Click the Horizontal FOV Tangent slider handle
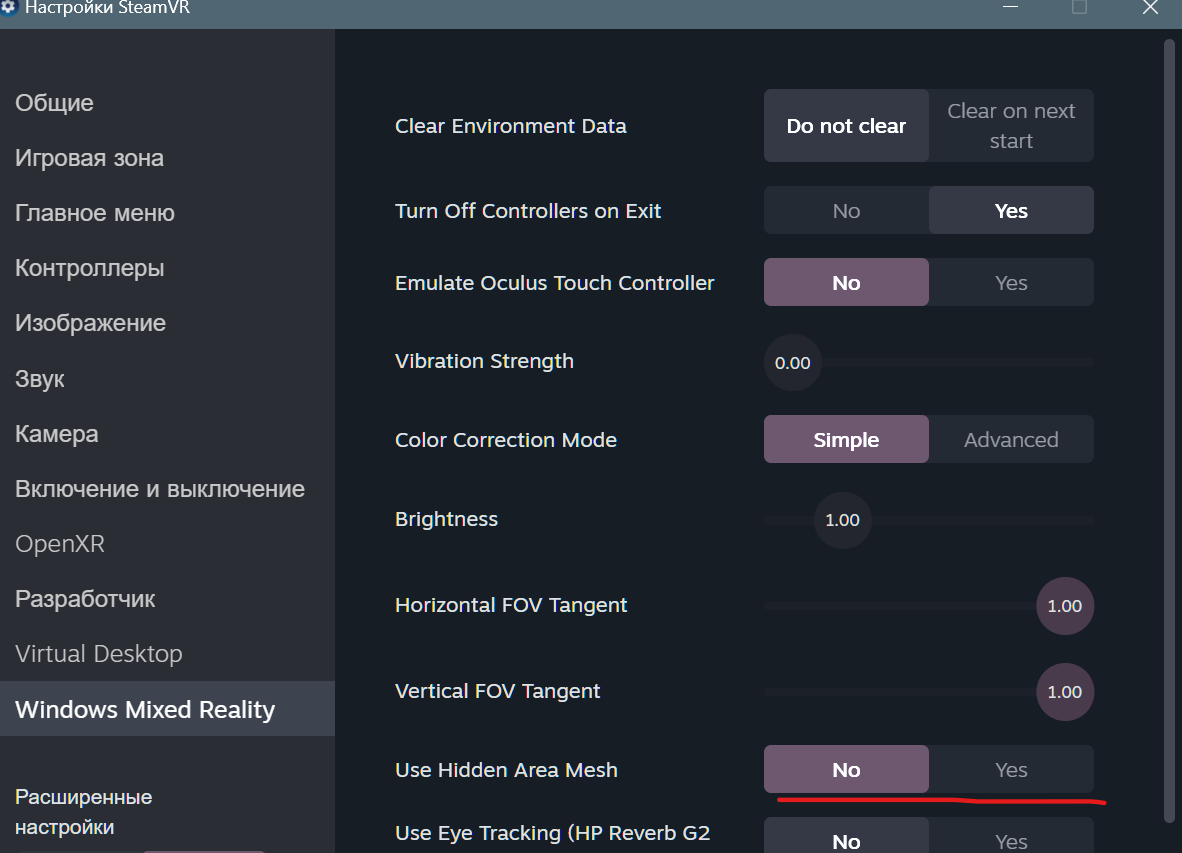The image size is (1182, 853). pos(1064,606)
